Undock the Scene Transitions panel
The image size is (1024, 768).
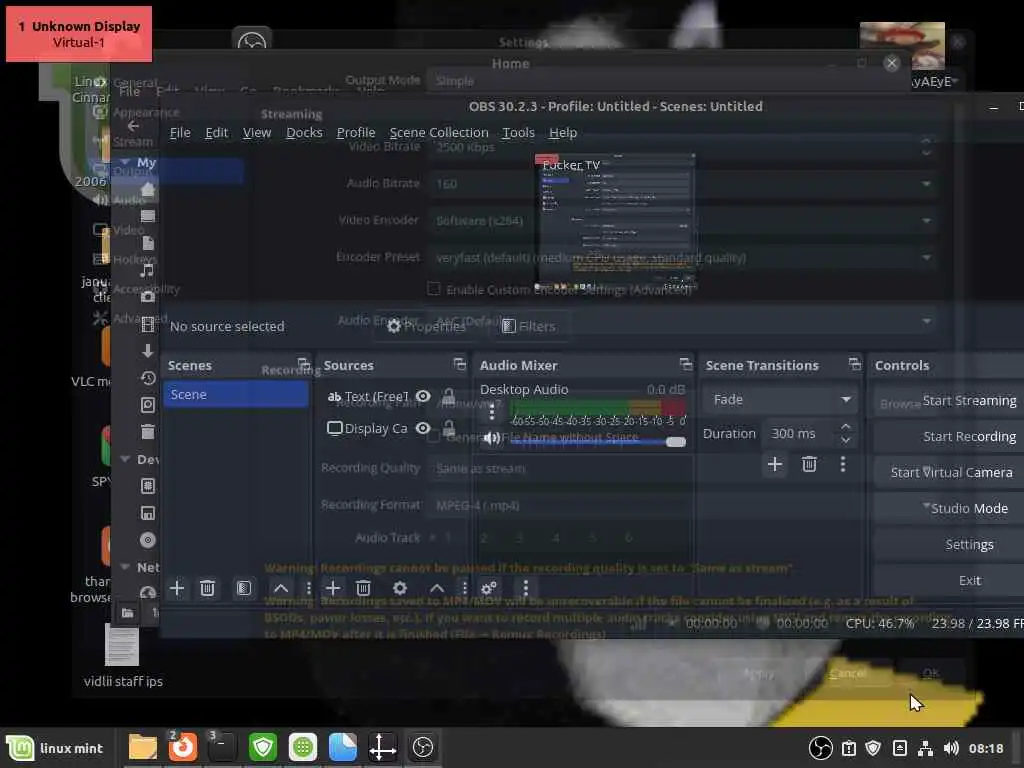coord(855,364)
